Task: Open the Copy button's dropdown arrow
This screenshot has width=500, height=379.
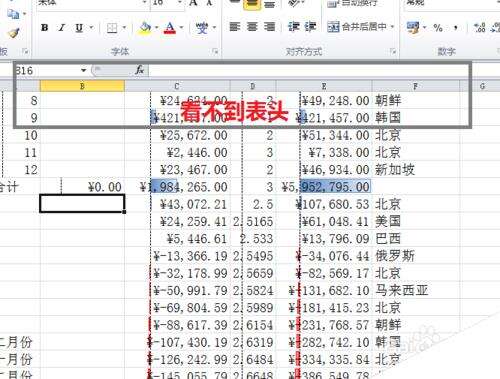Action: coord(24,14)
